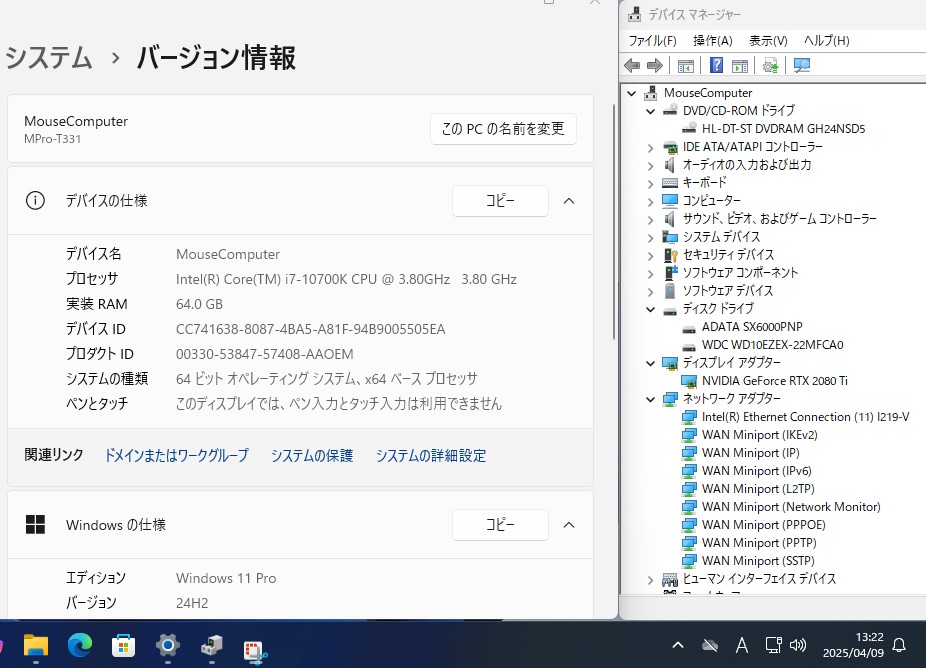926x668 pixels.
Task: Click the clock showing 13:22 2025/04/09
Action: click(x=853, y=645)
